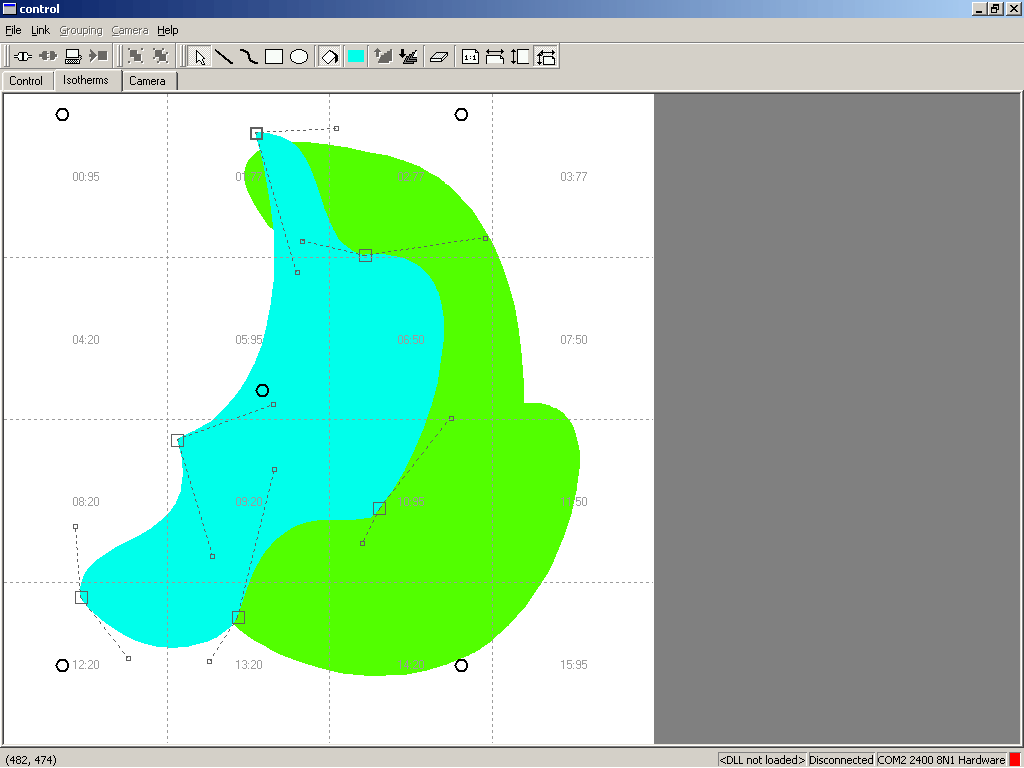This screenshot has height=768, width=1024.
Task: Click the 1:1 zoom icon
Action: coord(470,57)
